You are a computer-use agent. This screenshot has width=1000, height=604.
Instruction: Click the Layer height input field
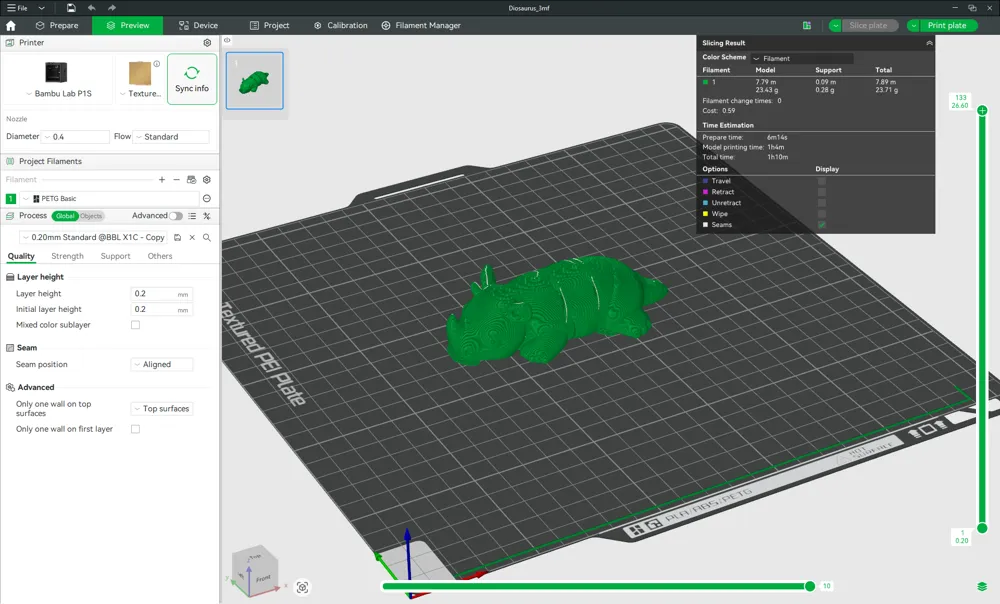coord(161,294)
